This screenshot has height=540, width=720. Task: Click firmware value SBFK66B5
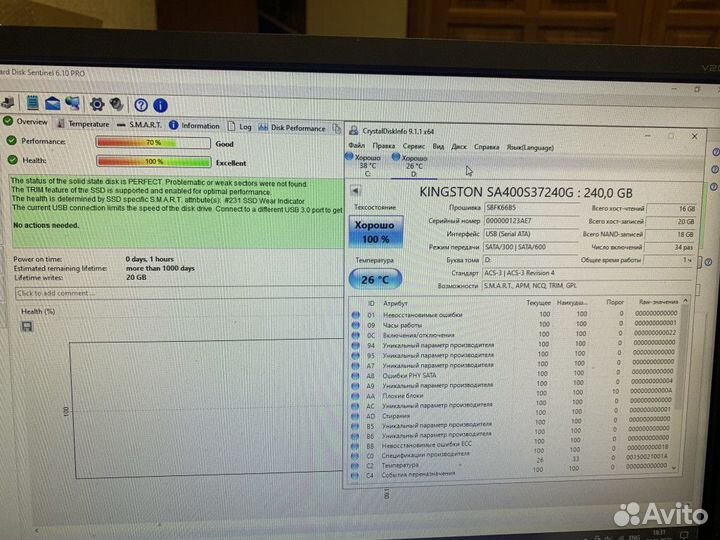532,208
